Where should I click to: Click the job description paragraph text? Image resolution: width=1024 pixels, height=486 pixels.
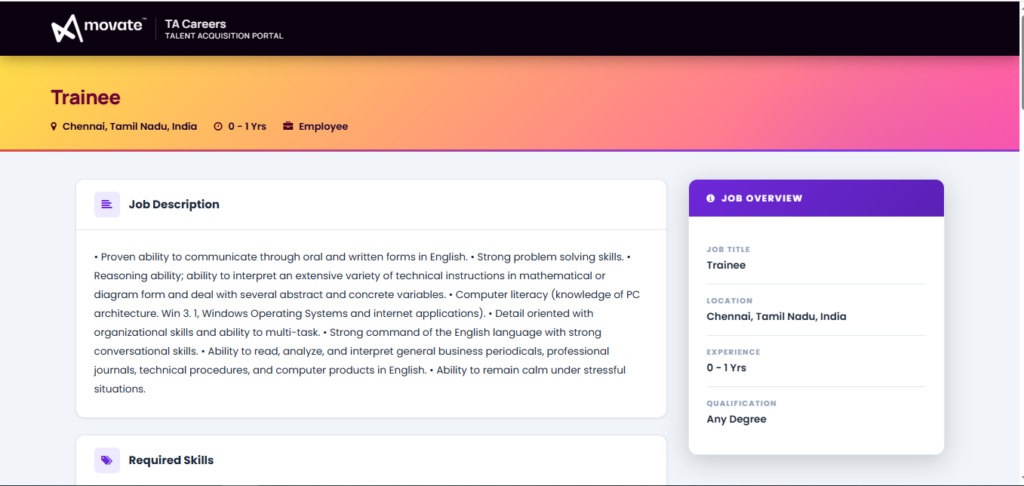[367, 323]
